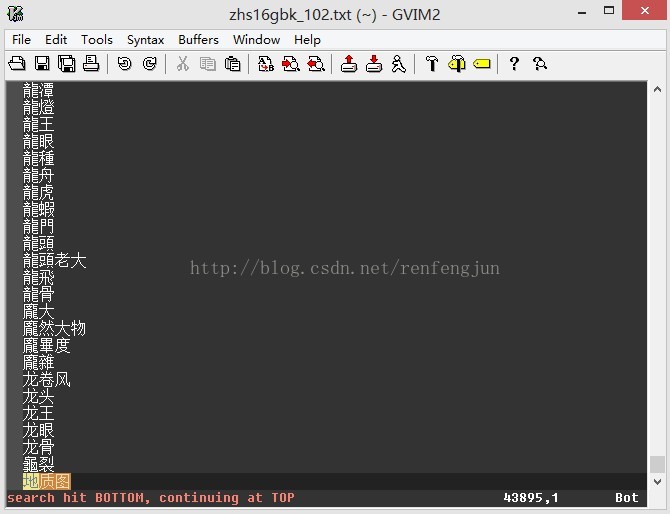Click the line 龍頭老大

(x=55, y=260)
